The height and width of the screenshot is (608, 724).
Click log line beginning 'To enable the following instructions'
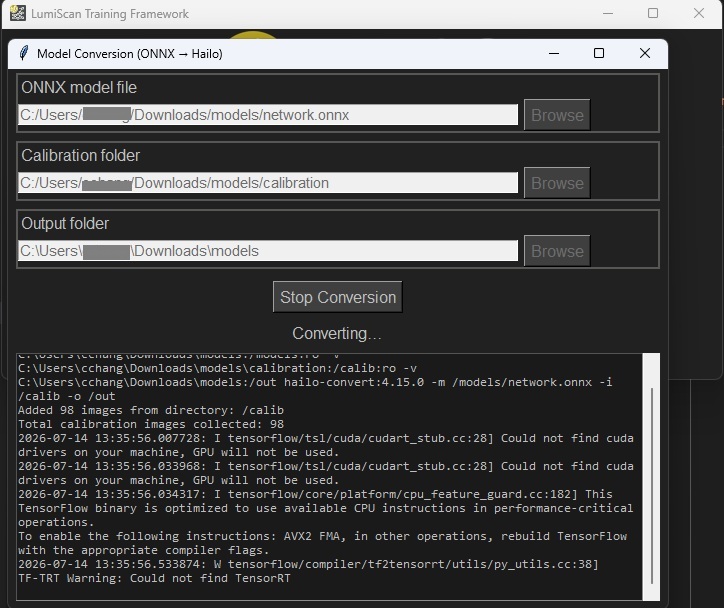point(322,536)
